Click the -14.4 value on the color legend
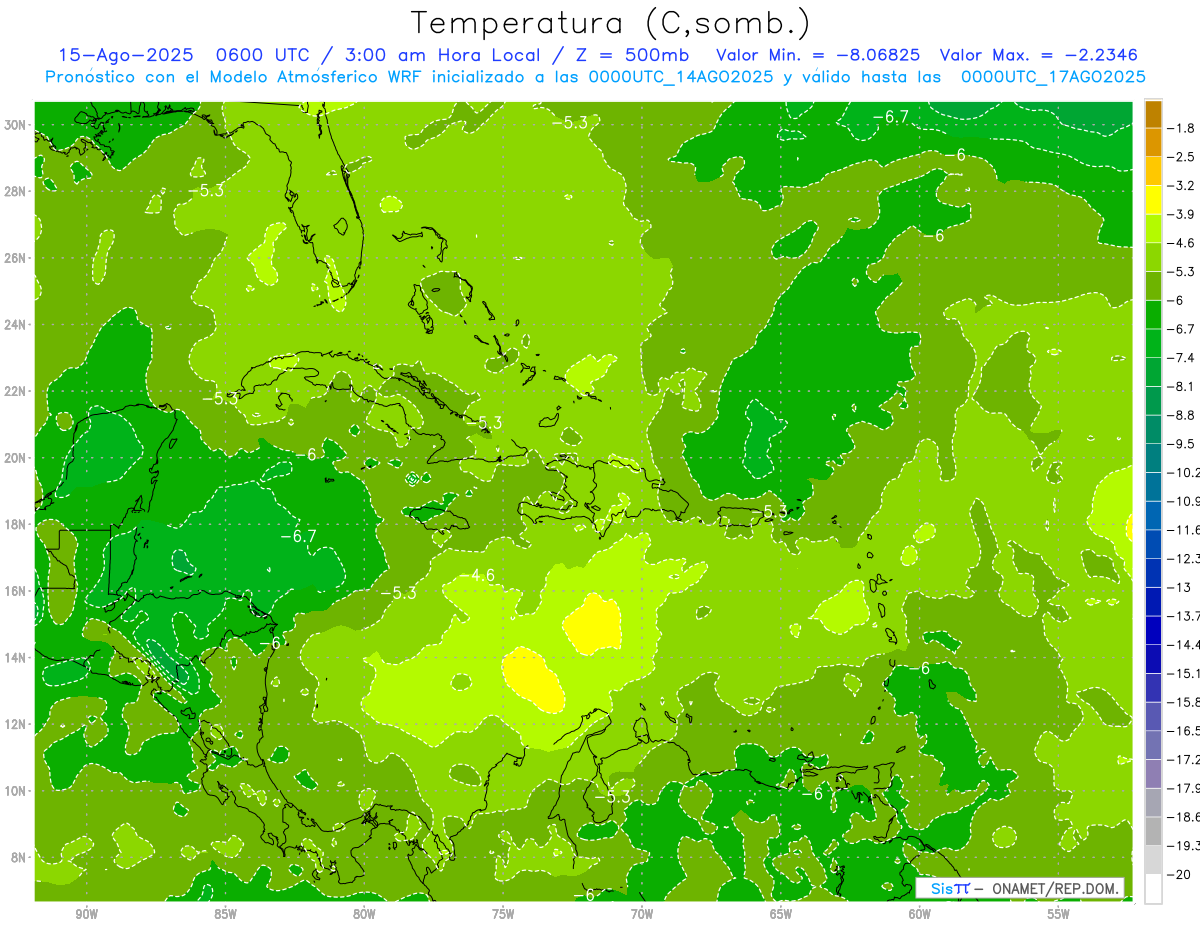 [x=1184, y=644]
